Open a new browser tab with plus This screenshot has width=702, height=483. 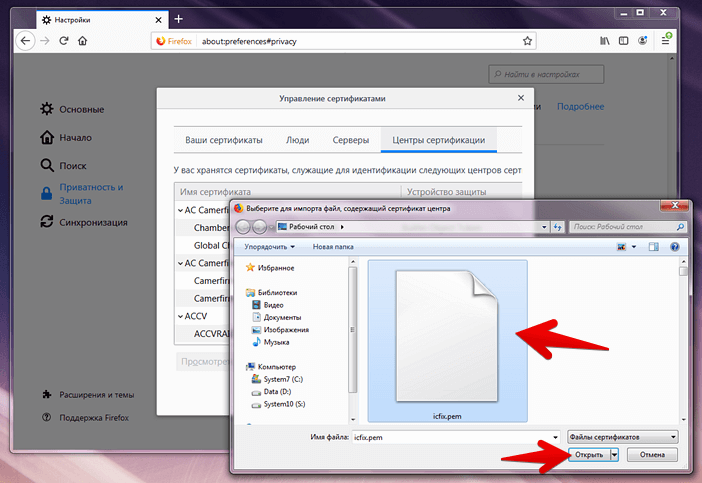[x=179, y=19]
